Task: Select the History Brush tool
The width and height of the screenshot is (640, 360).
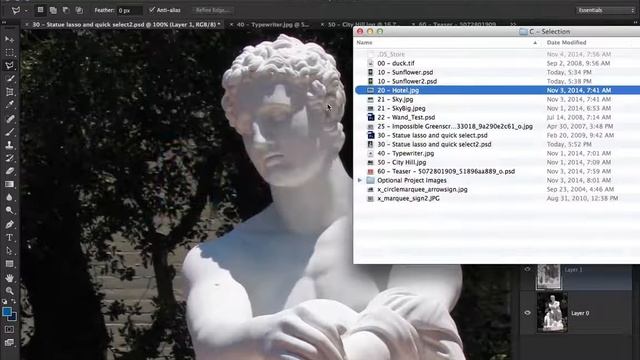Action: pyautogui.click(x=9, y=158)
